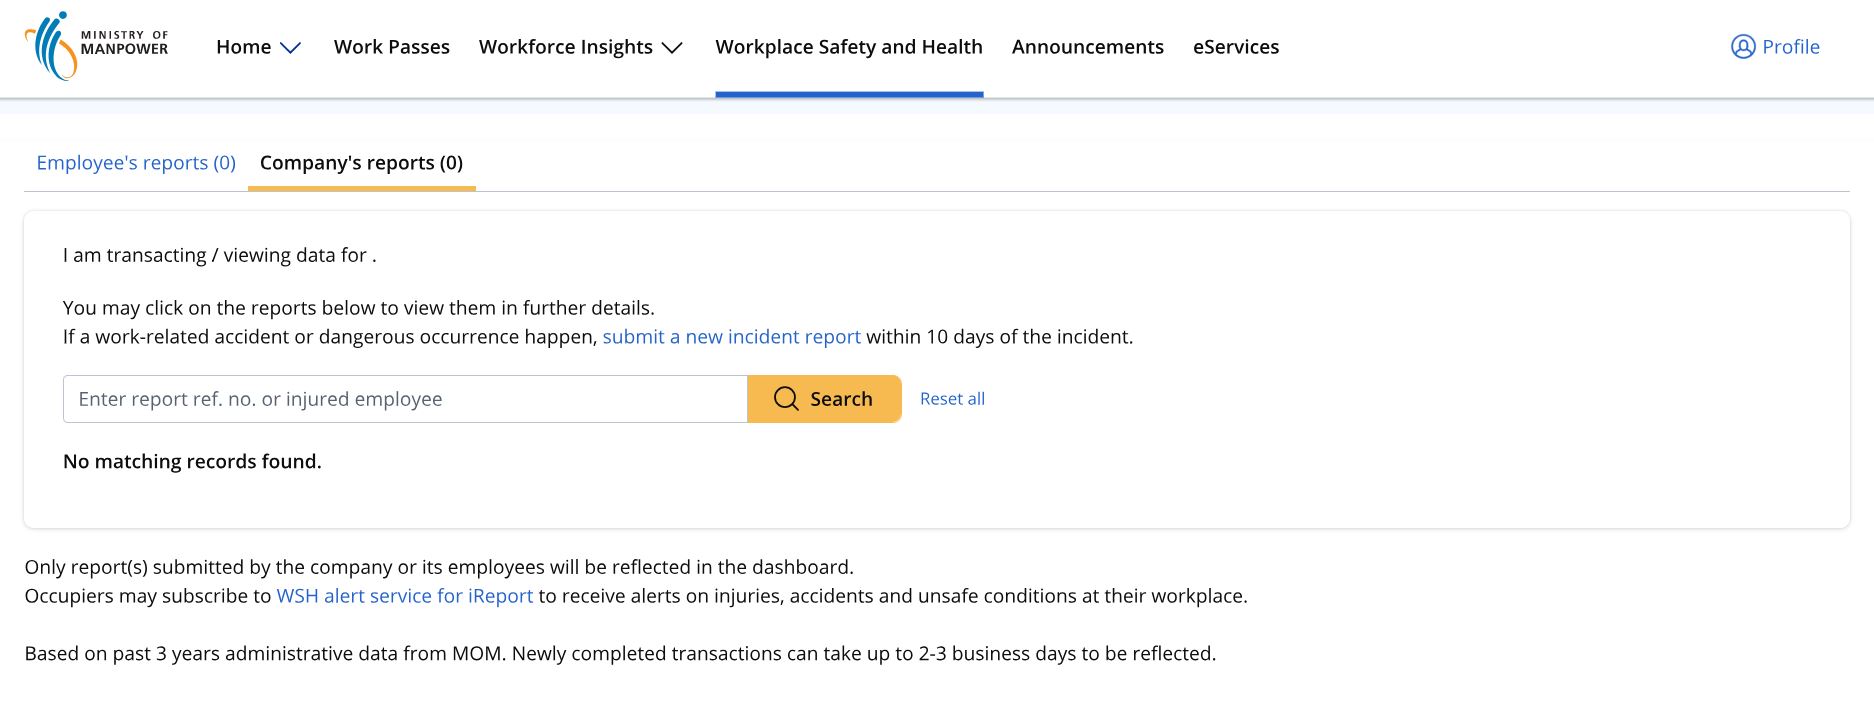The image size is (1874, 709).
Task: Click the yellow Search button
Action: (824, 399)
